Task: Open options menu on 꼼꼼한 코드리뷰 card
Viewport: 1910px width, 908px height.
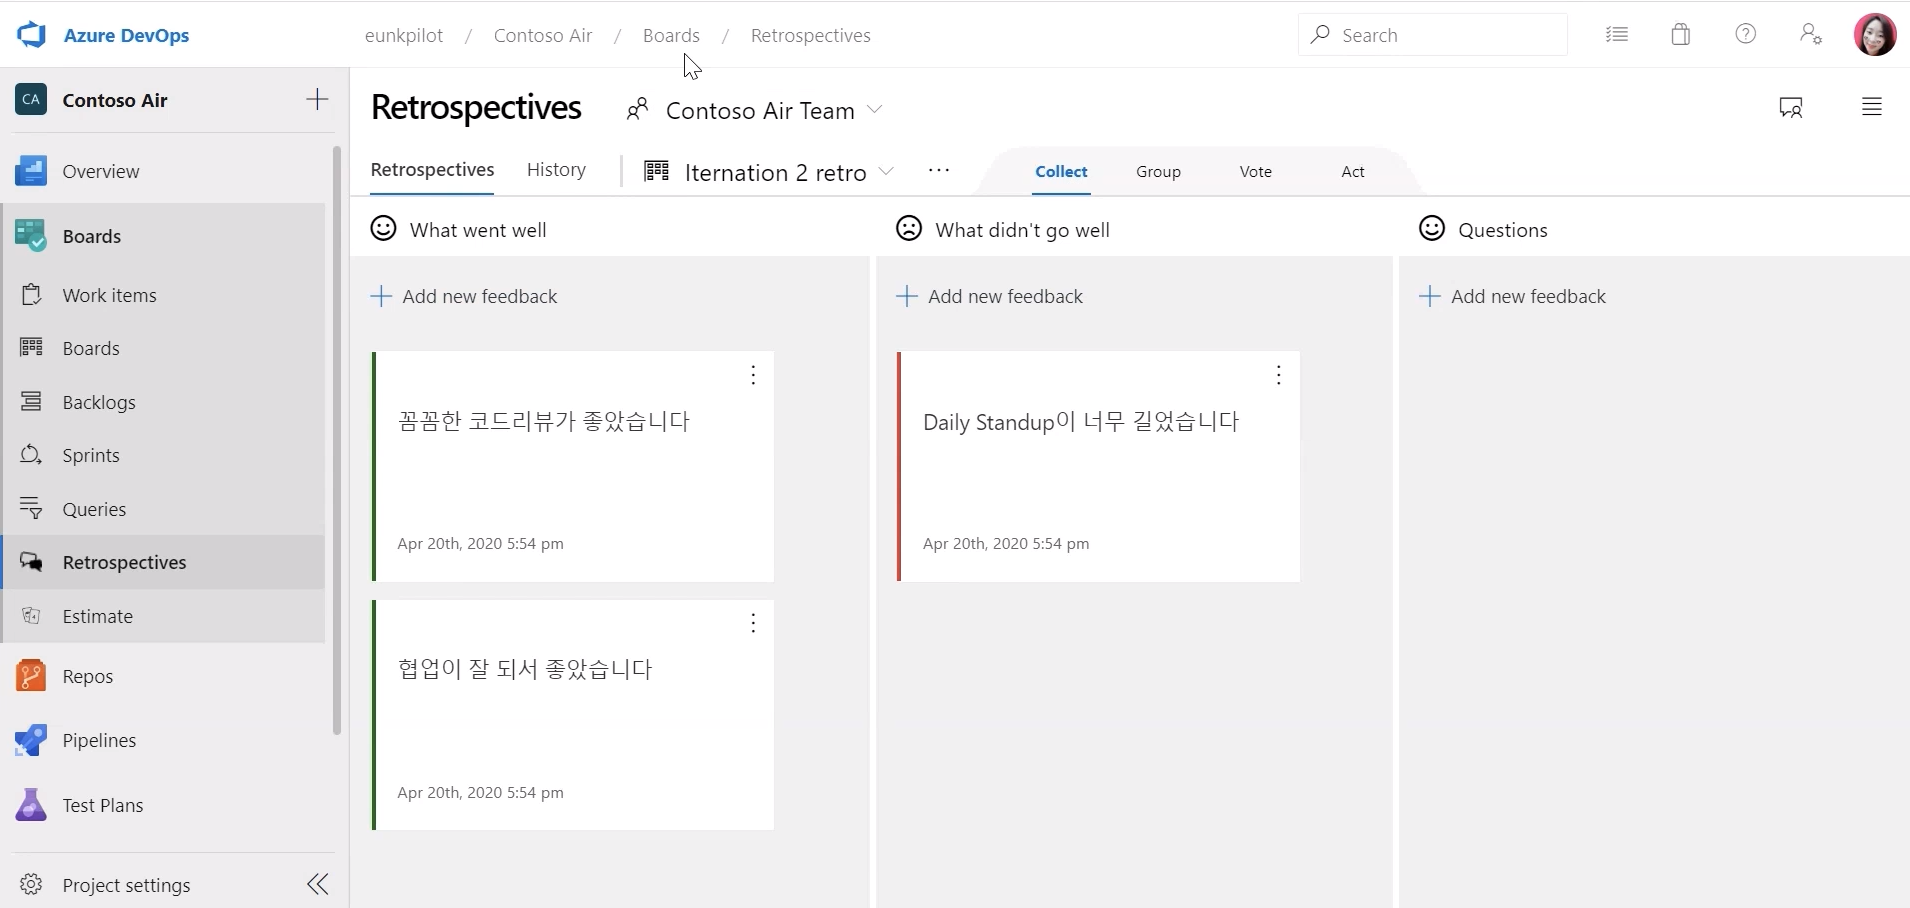Action: click(753, 375)
